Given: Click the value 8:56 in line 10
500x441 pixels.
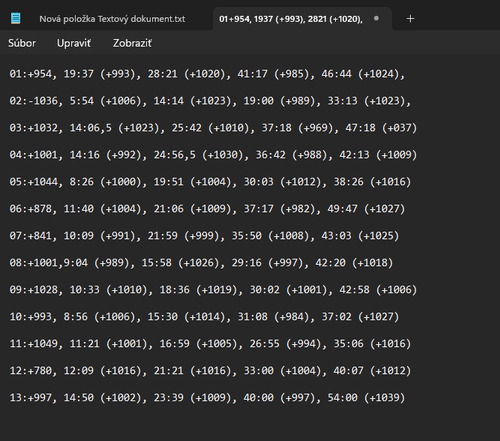Looking at the screenshot, I should tap(76, 317).
